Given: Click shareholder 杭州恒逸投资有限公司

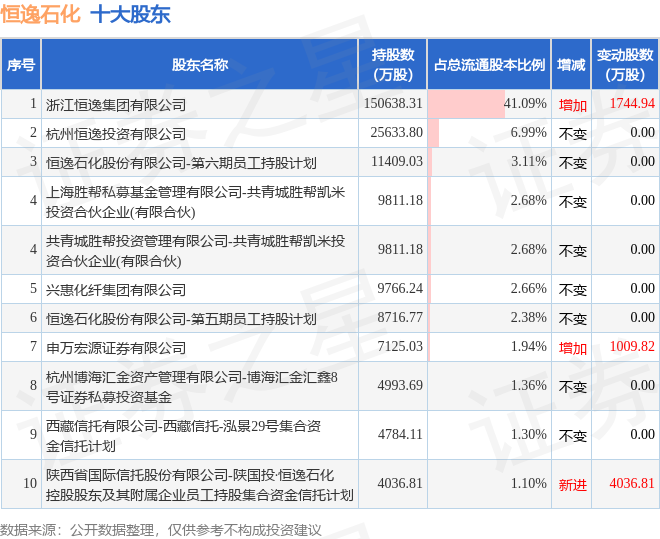Looking at the screenshot, I should pos(116,133).
